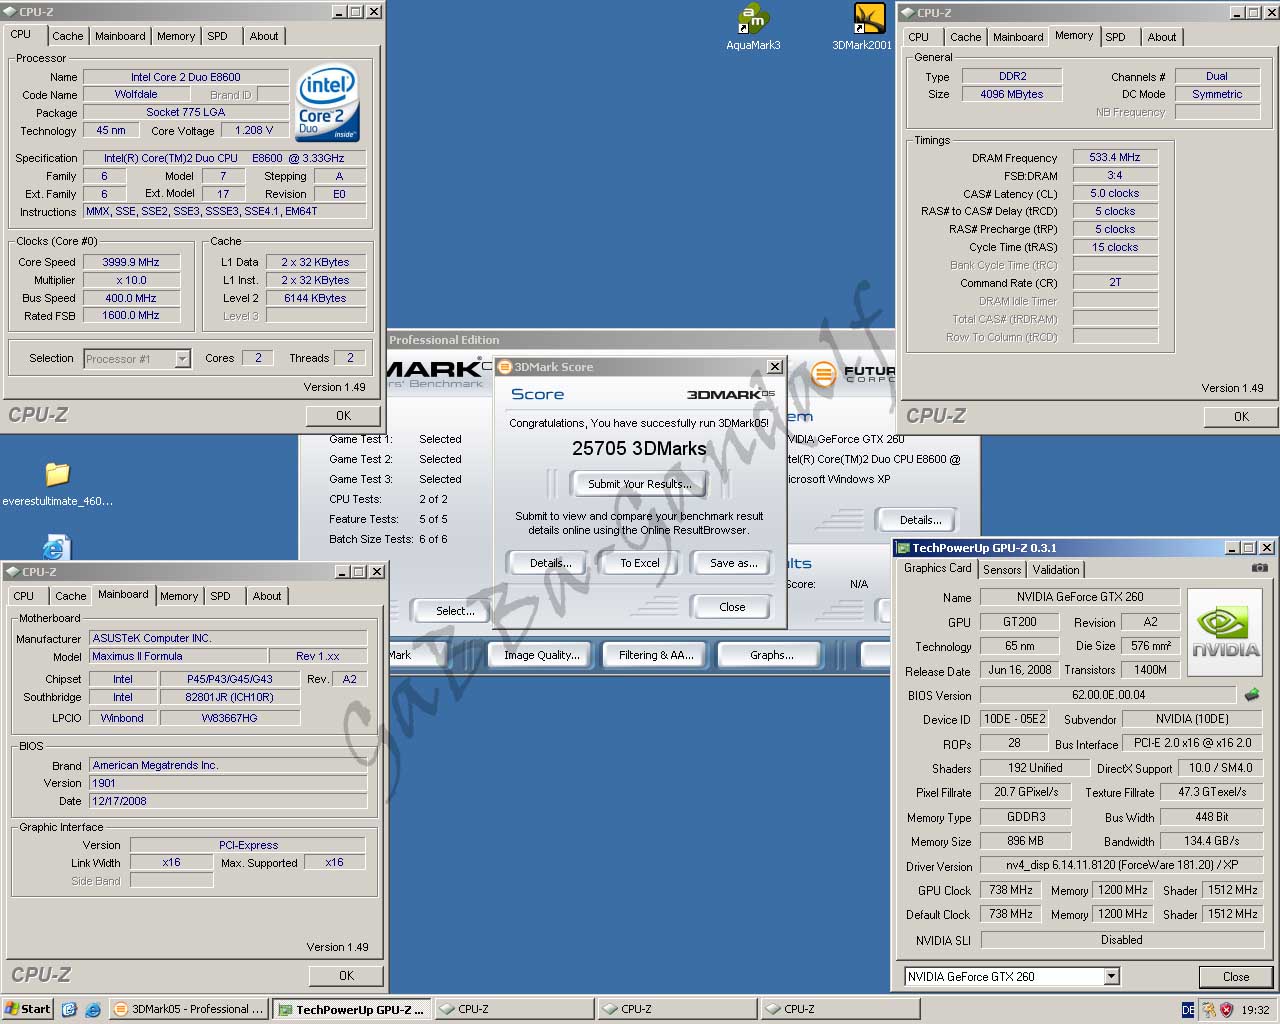Click Save as button in score dialog
This screenshot has width=1280, height=1024.
pyautogui.click(x=733, y=563)
